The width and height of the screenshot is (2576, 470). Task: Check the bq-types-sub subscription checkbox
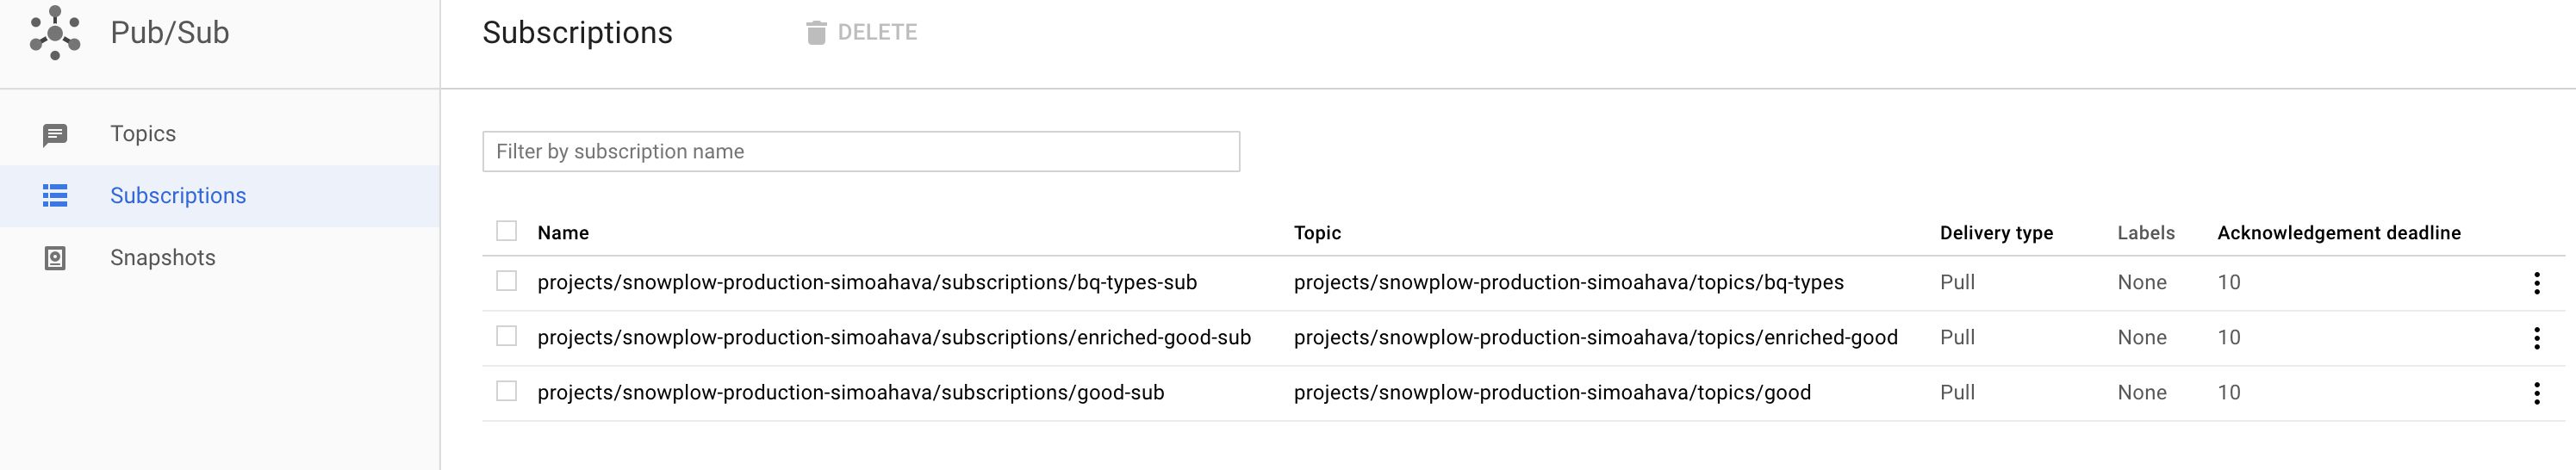(507, 281)
